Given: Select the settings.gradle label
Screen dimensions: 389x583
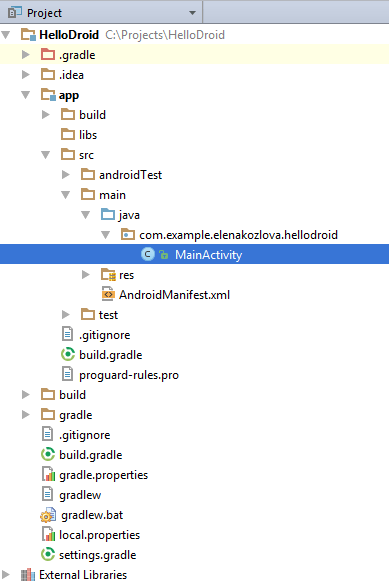Looking at the screenshot, I should coord(98,555).
